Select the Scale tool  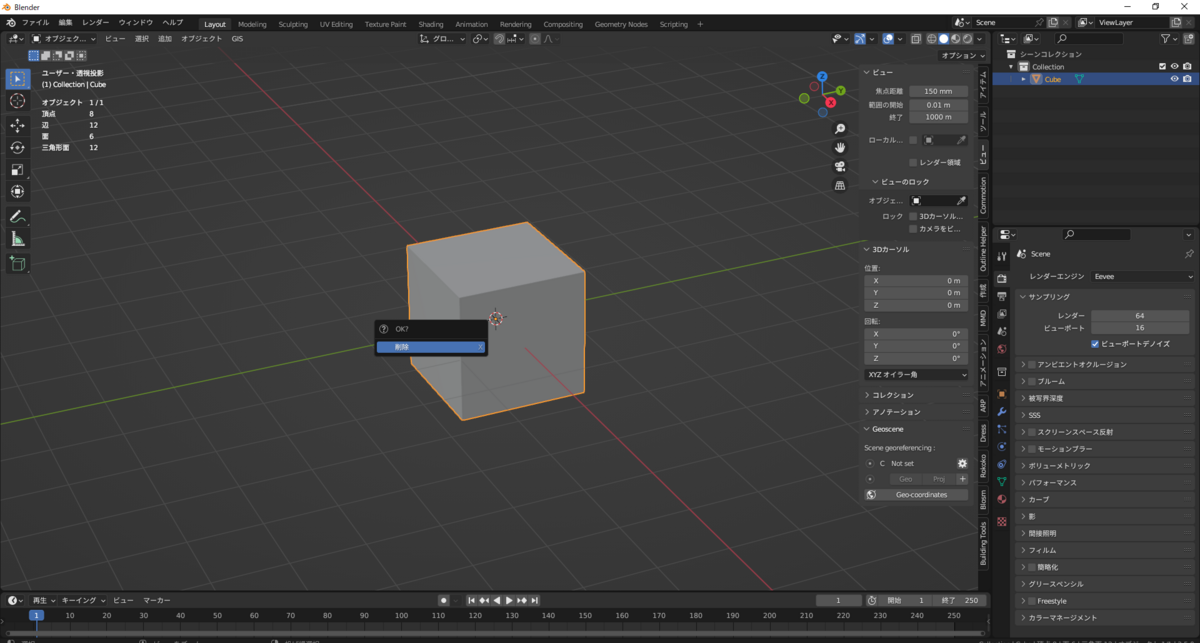click(x=17, y=170)
